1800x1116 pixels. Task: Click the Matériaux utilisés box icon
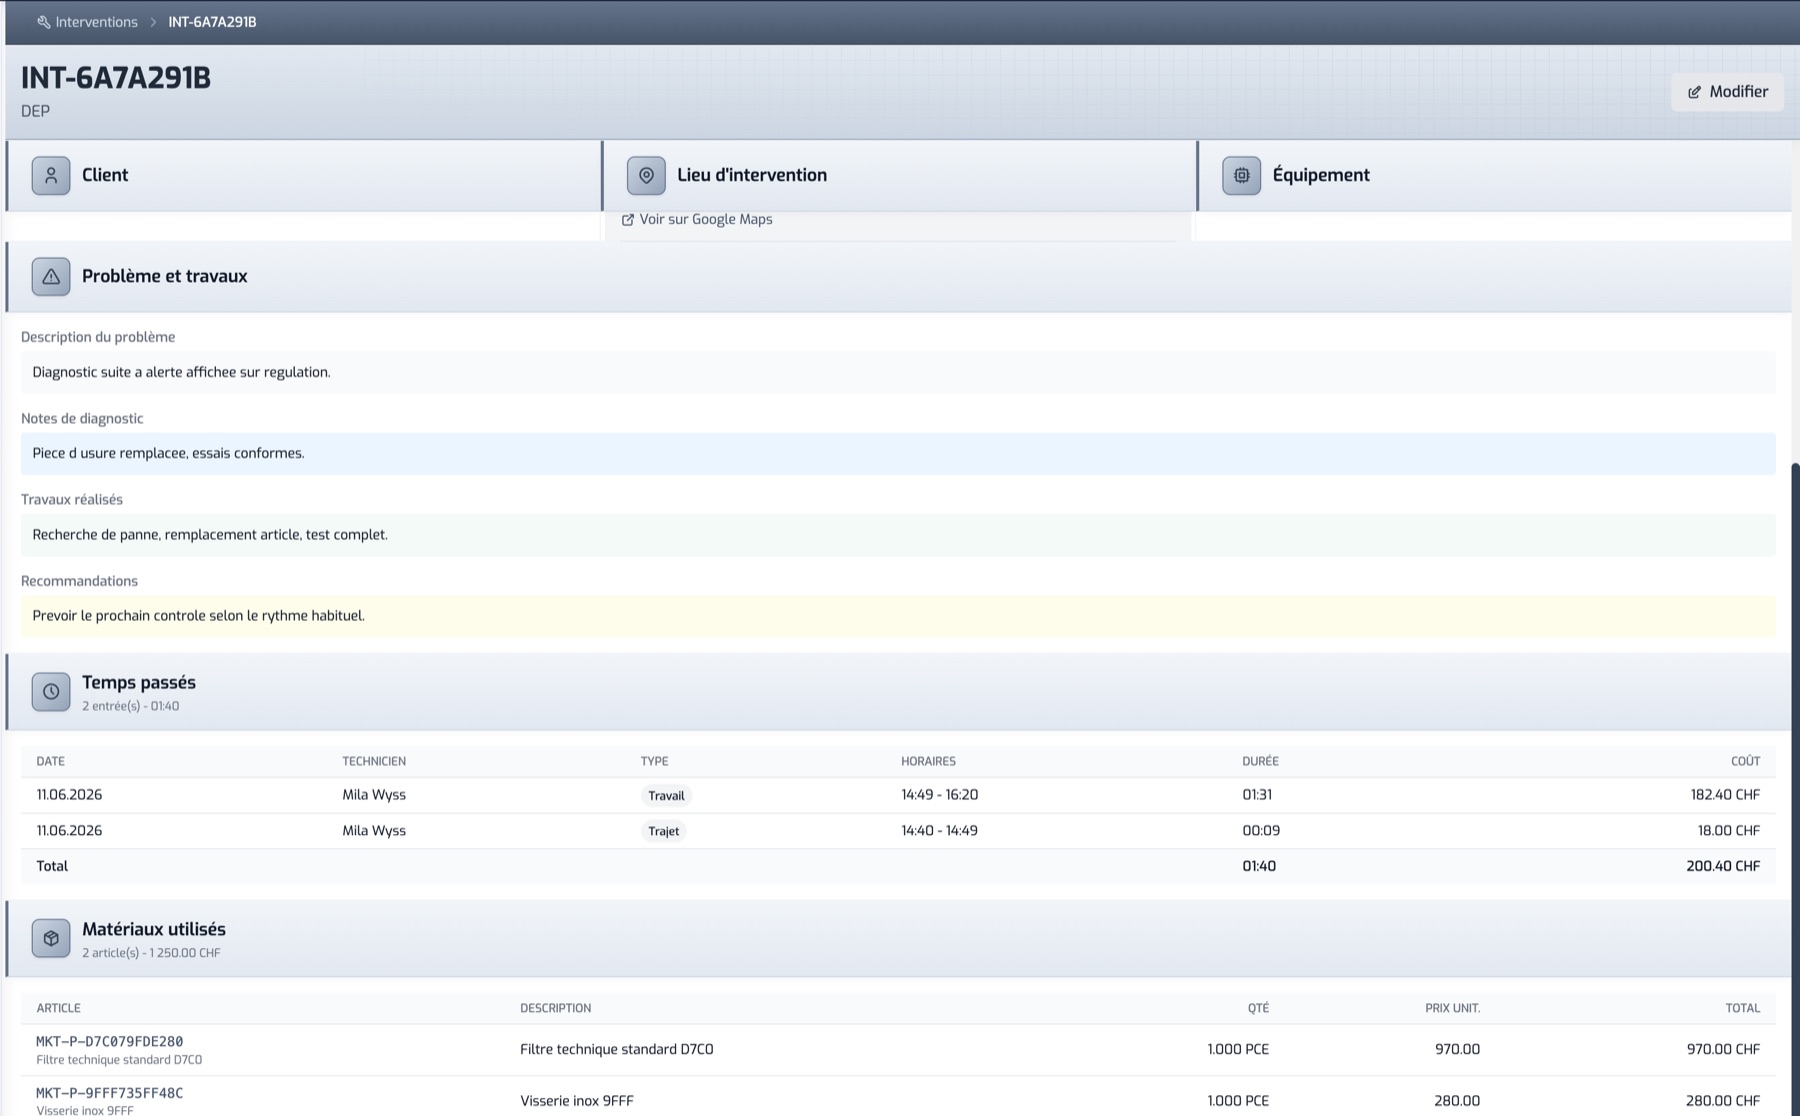click(51, 939)
